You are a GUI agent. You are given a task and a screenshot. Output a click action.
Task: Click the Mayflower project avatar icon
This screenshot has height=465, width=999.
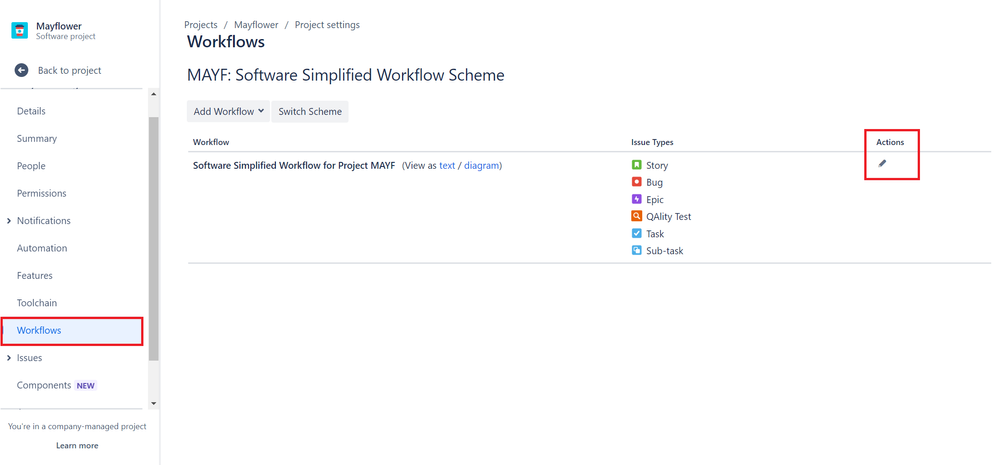tap(20, 31)
